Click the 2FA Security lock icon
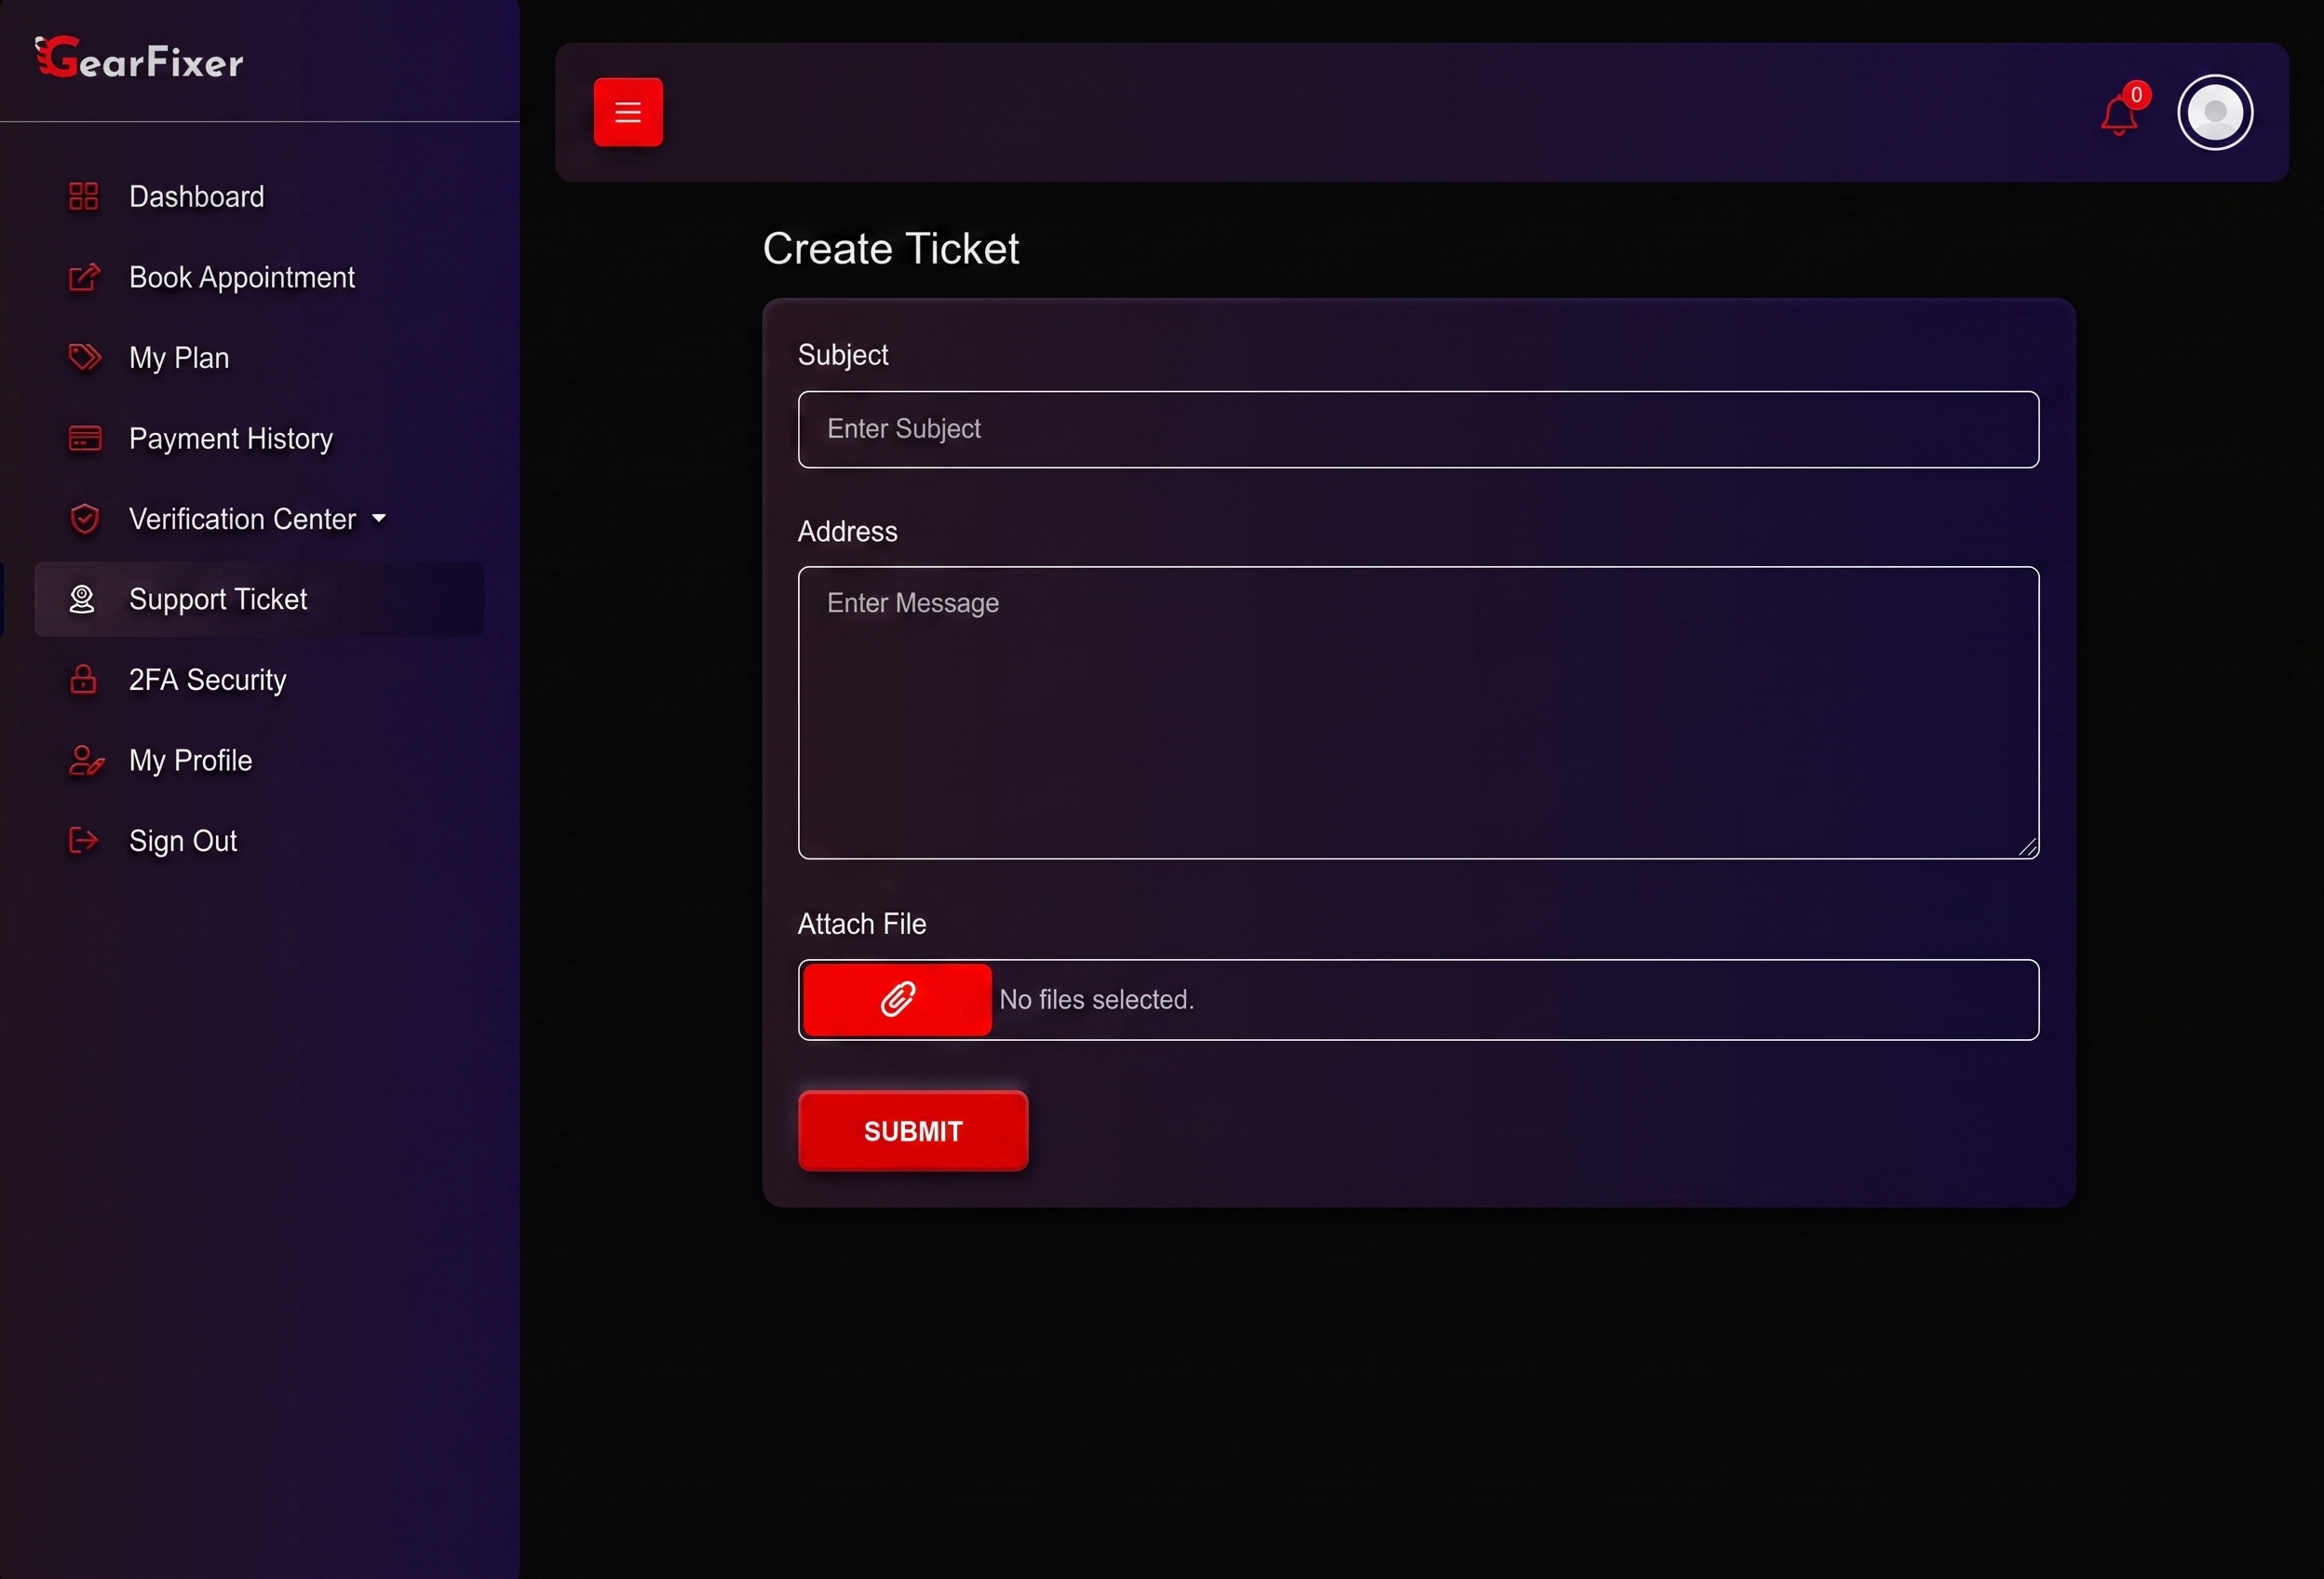The width and height of the screenshot is (2324, 1579). 84,680
